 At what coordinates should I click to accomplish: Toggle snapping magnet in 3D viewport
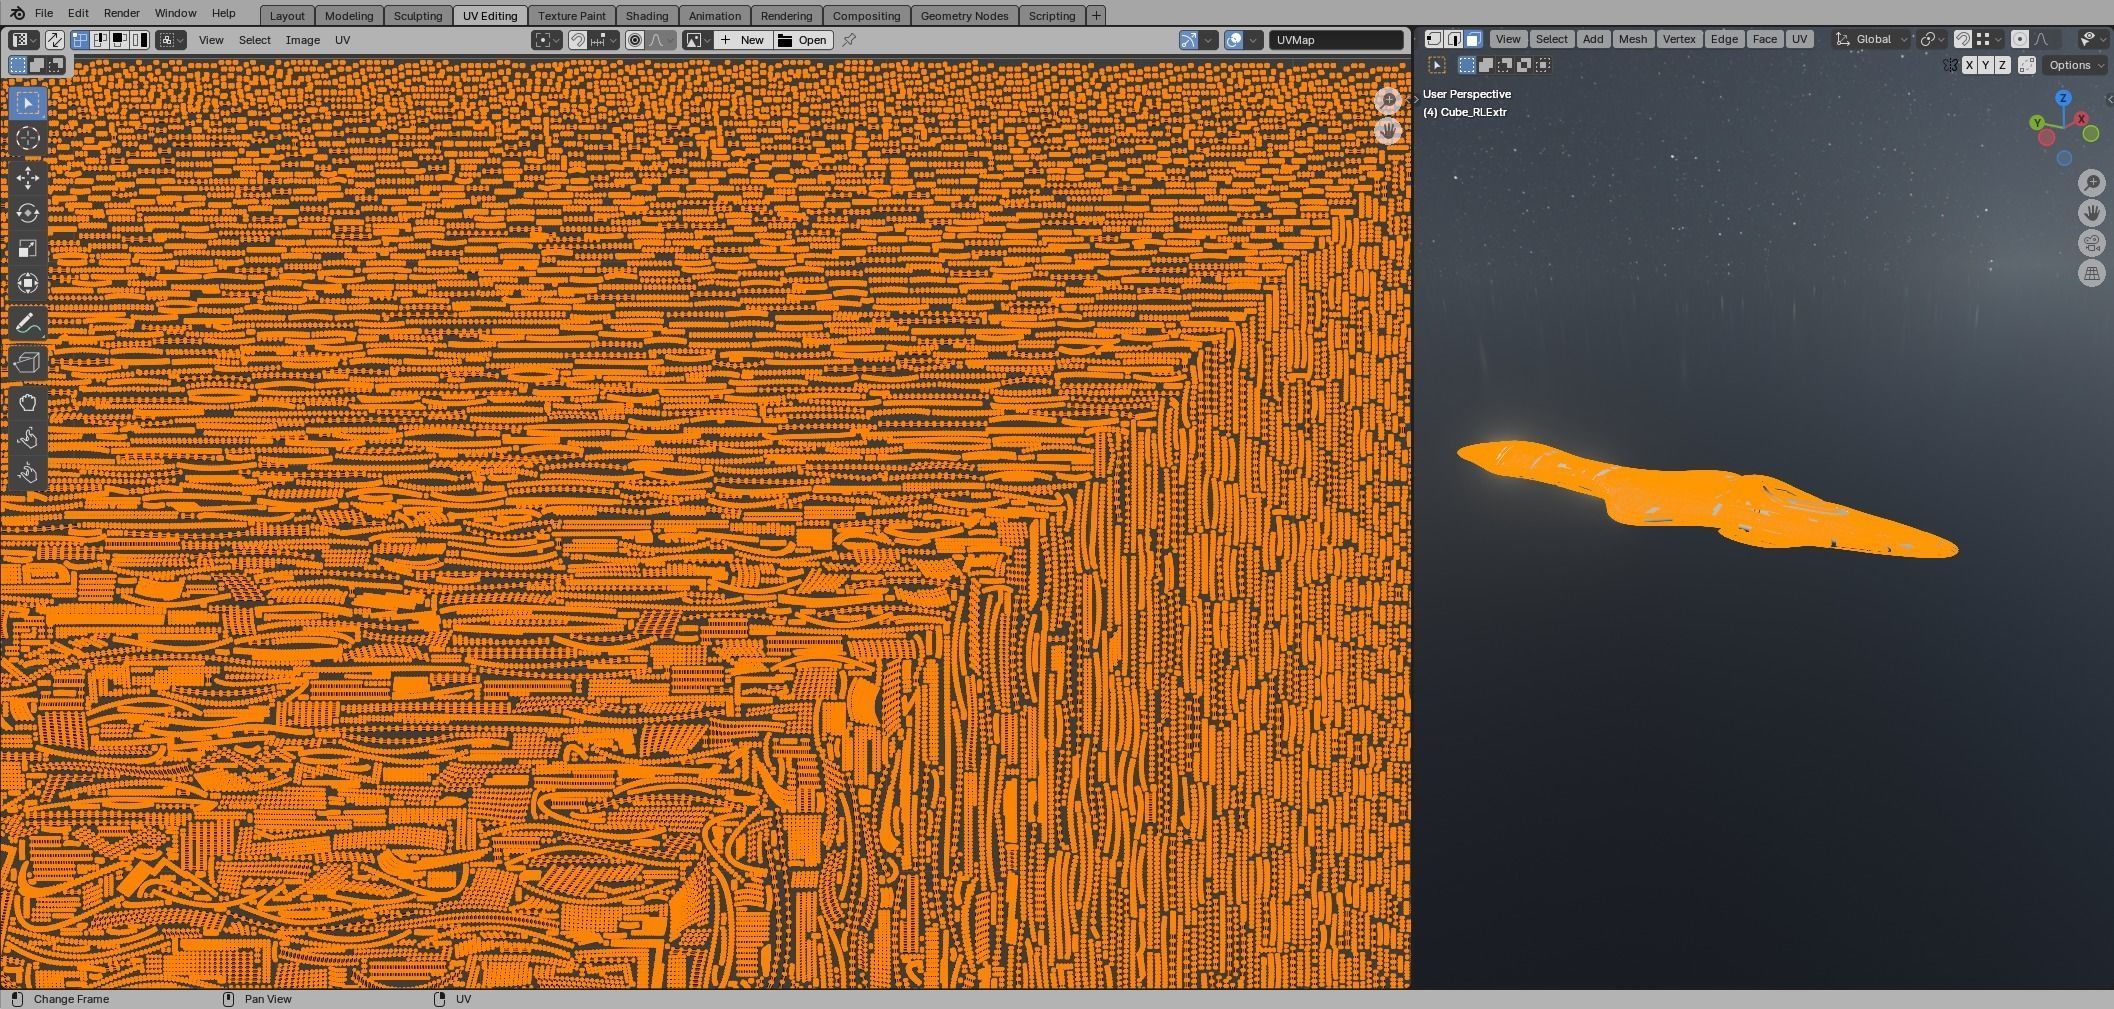pos(1962,39)
